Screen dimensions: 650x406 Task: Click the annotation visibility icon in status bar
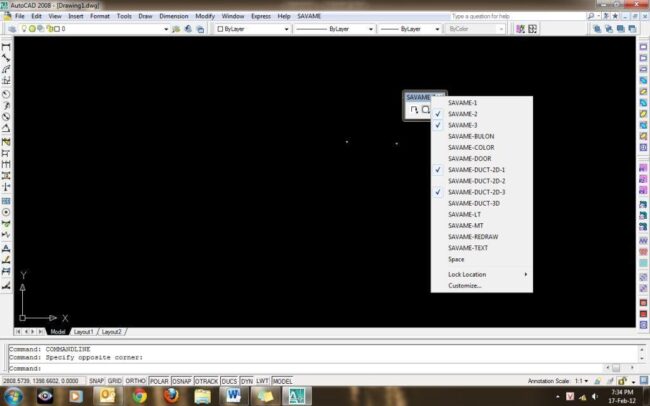point(597,381)
